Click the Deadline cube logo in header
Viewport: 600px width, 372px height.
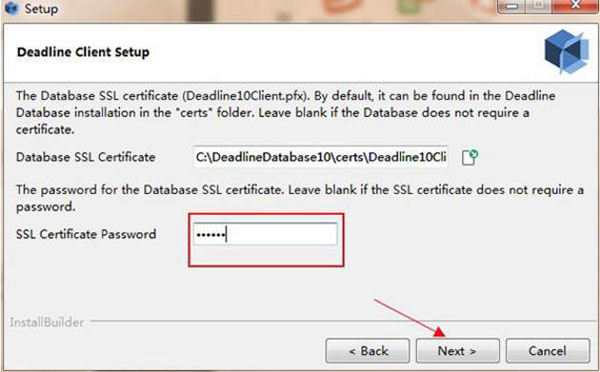point(567,51)
